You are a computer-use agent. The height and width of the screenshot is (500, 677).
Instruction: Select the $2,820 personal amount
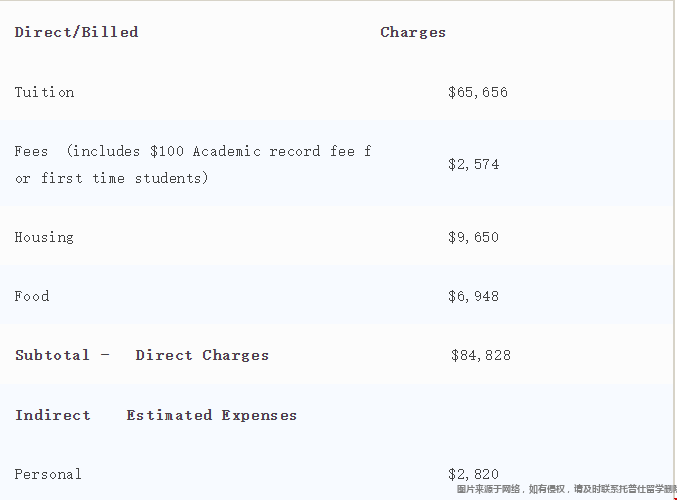click(474, 474)
